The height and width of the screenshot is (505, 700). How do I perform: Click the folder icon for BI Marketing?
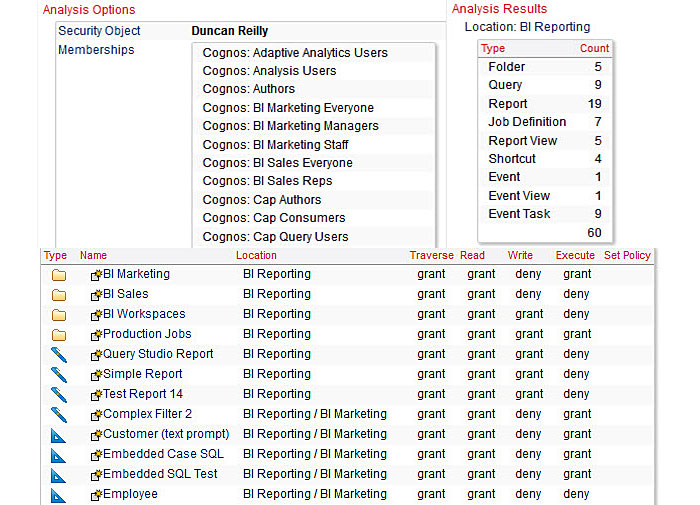pyautogui.click(x=58, y=275)
